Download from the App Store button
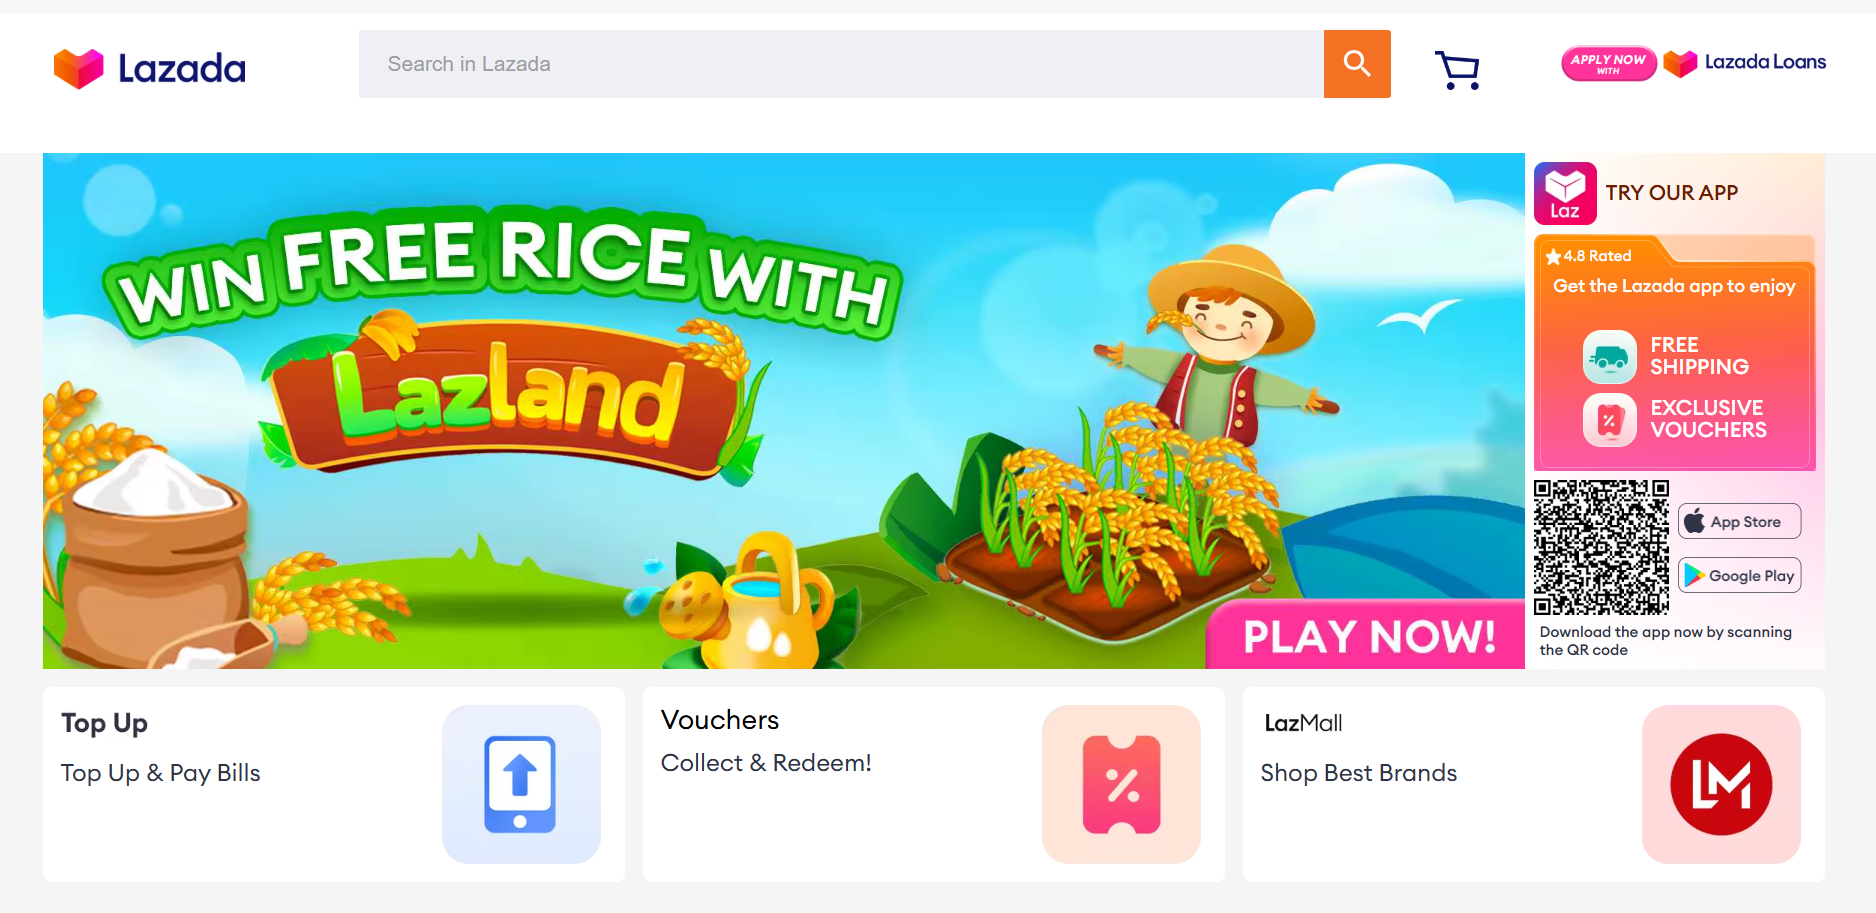 click(x=1740, y=521)
